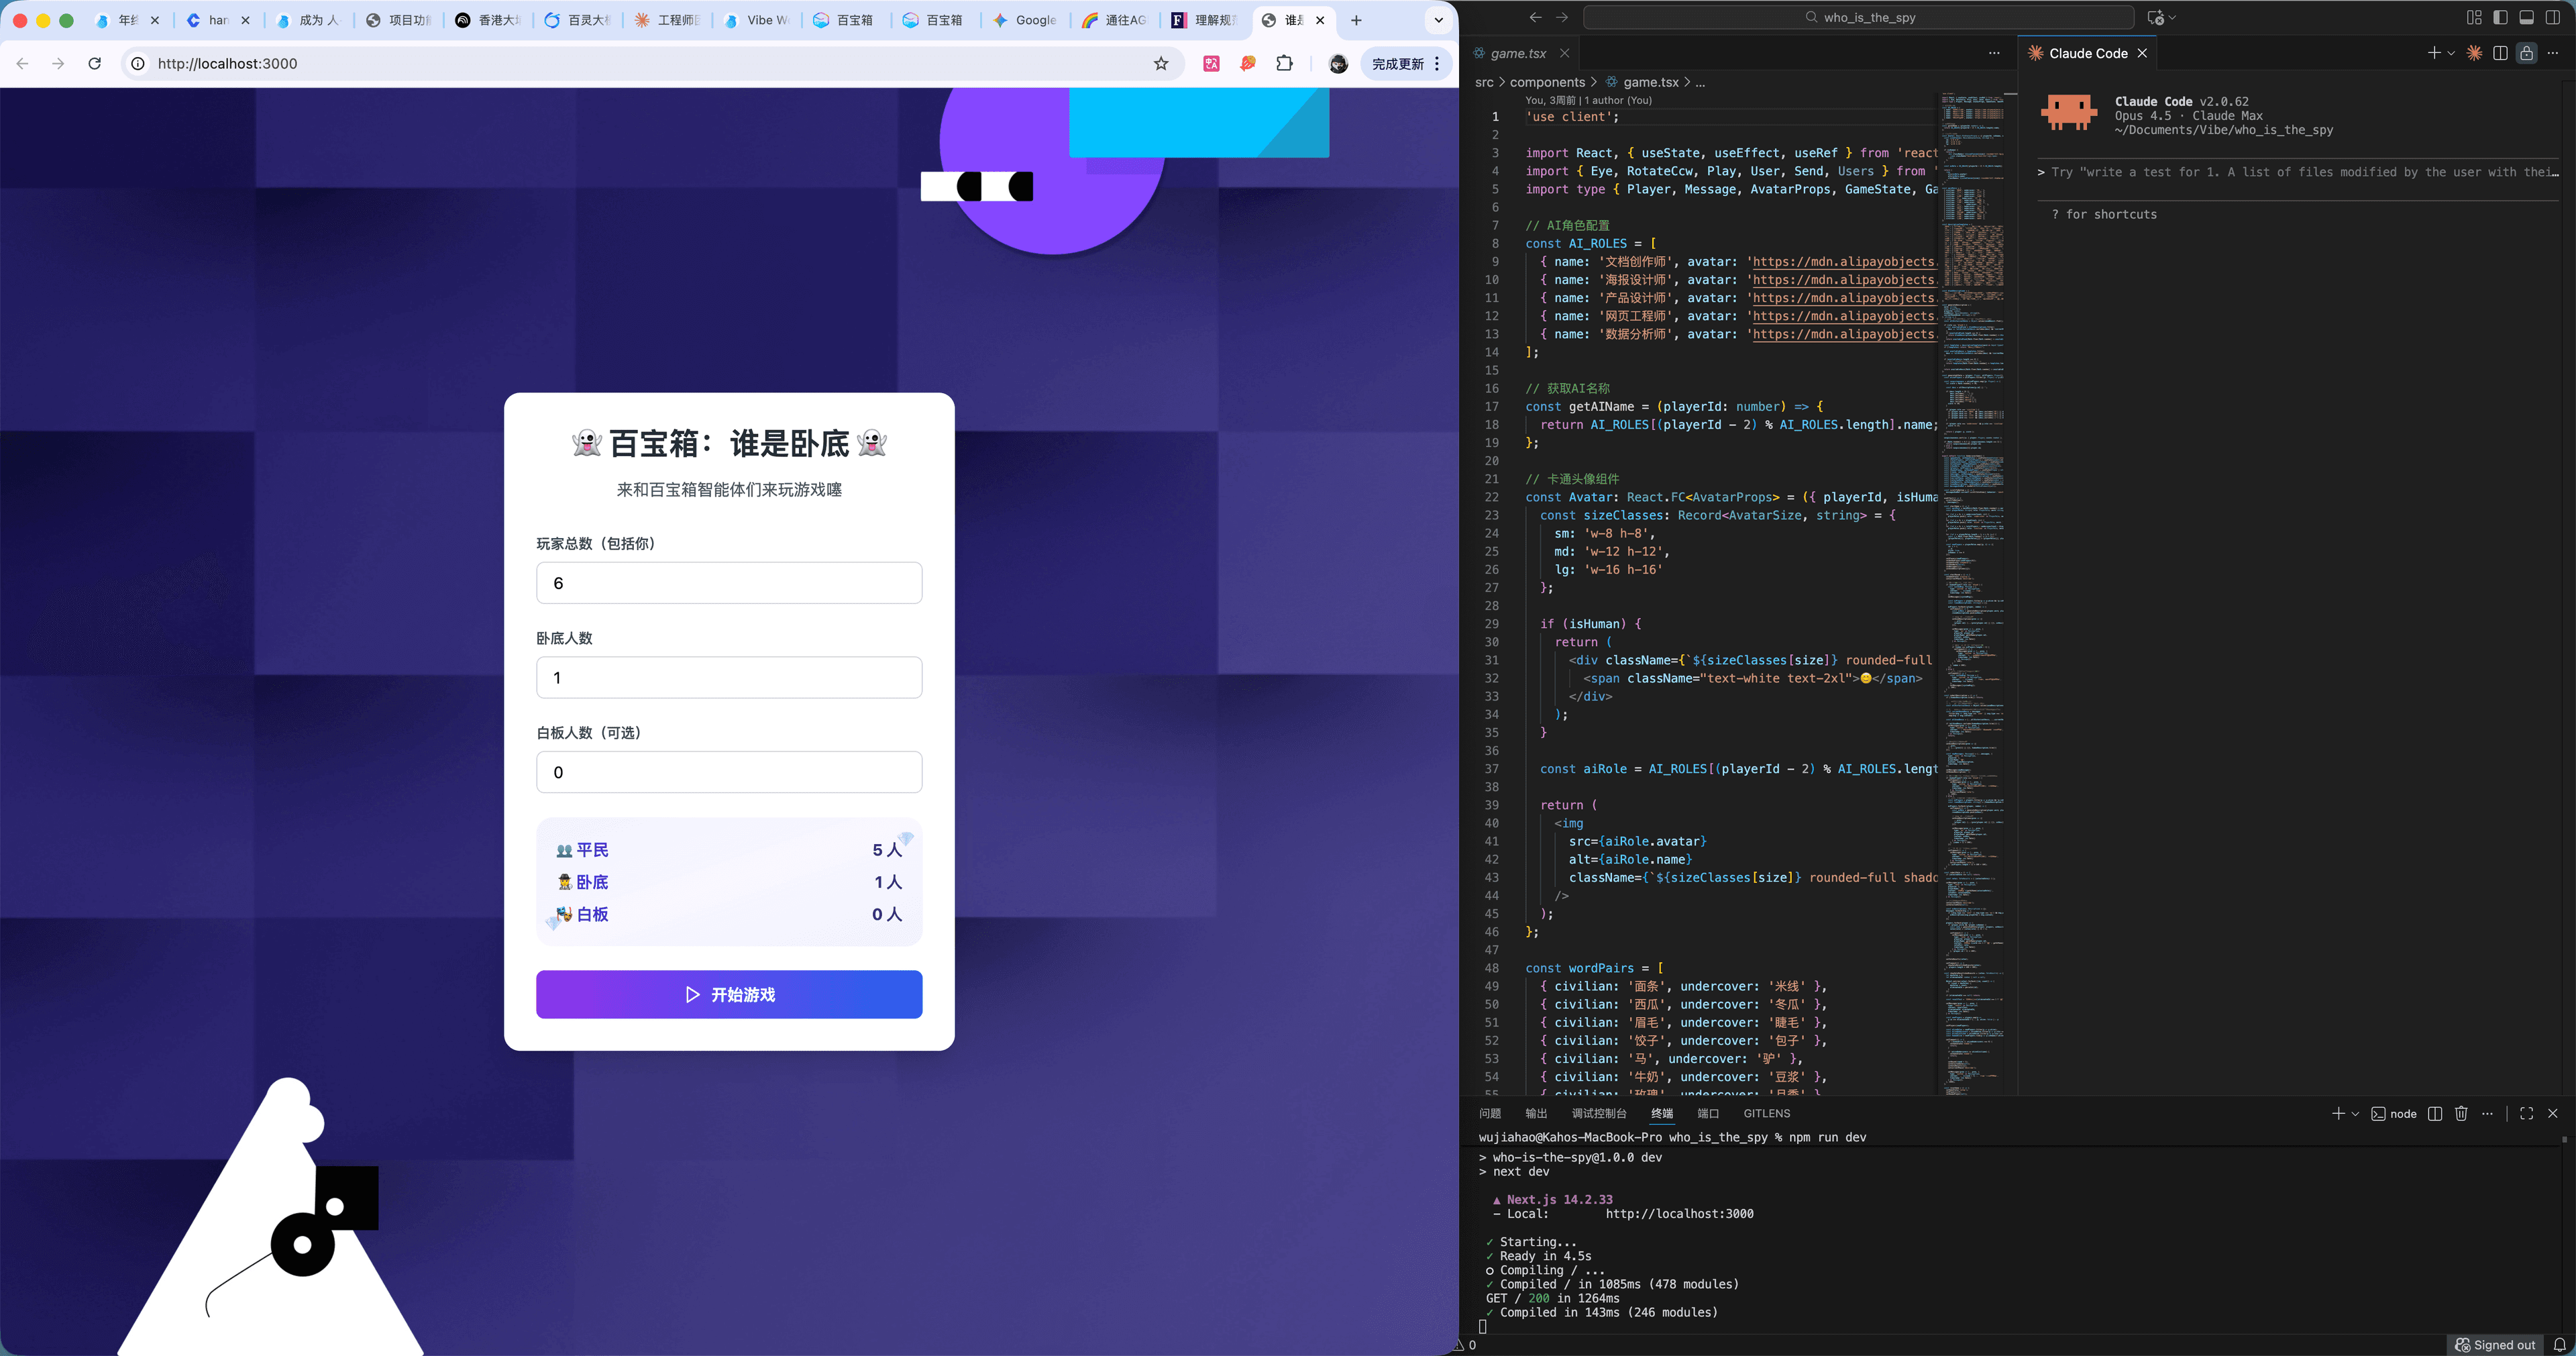Select the split editor icon
The width and height of the screenshot is (2576, 1356).
2501,53
